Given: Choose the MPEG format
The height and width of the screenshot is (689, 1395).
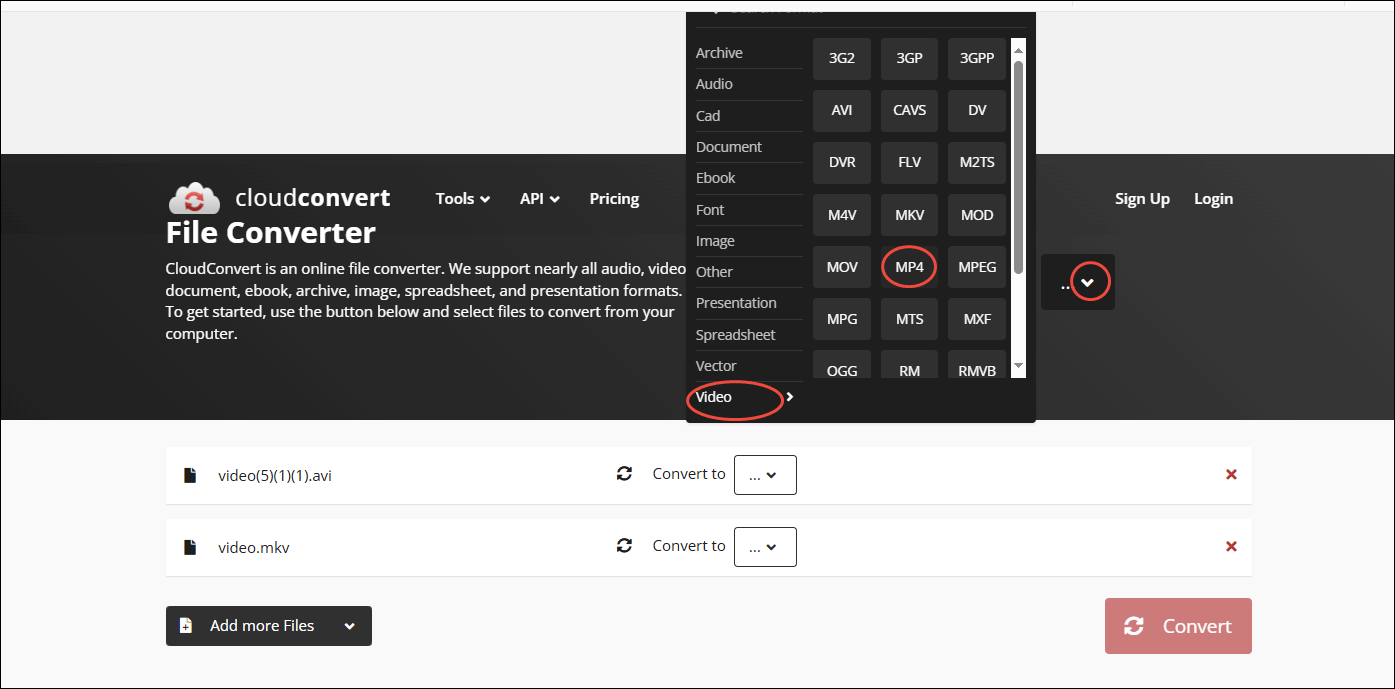Looking at the screenshot, I should point(977,267).
